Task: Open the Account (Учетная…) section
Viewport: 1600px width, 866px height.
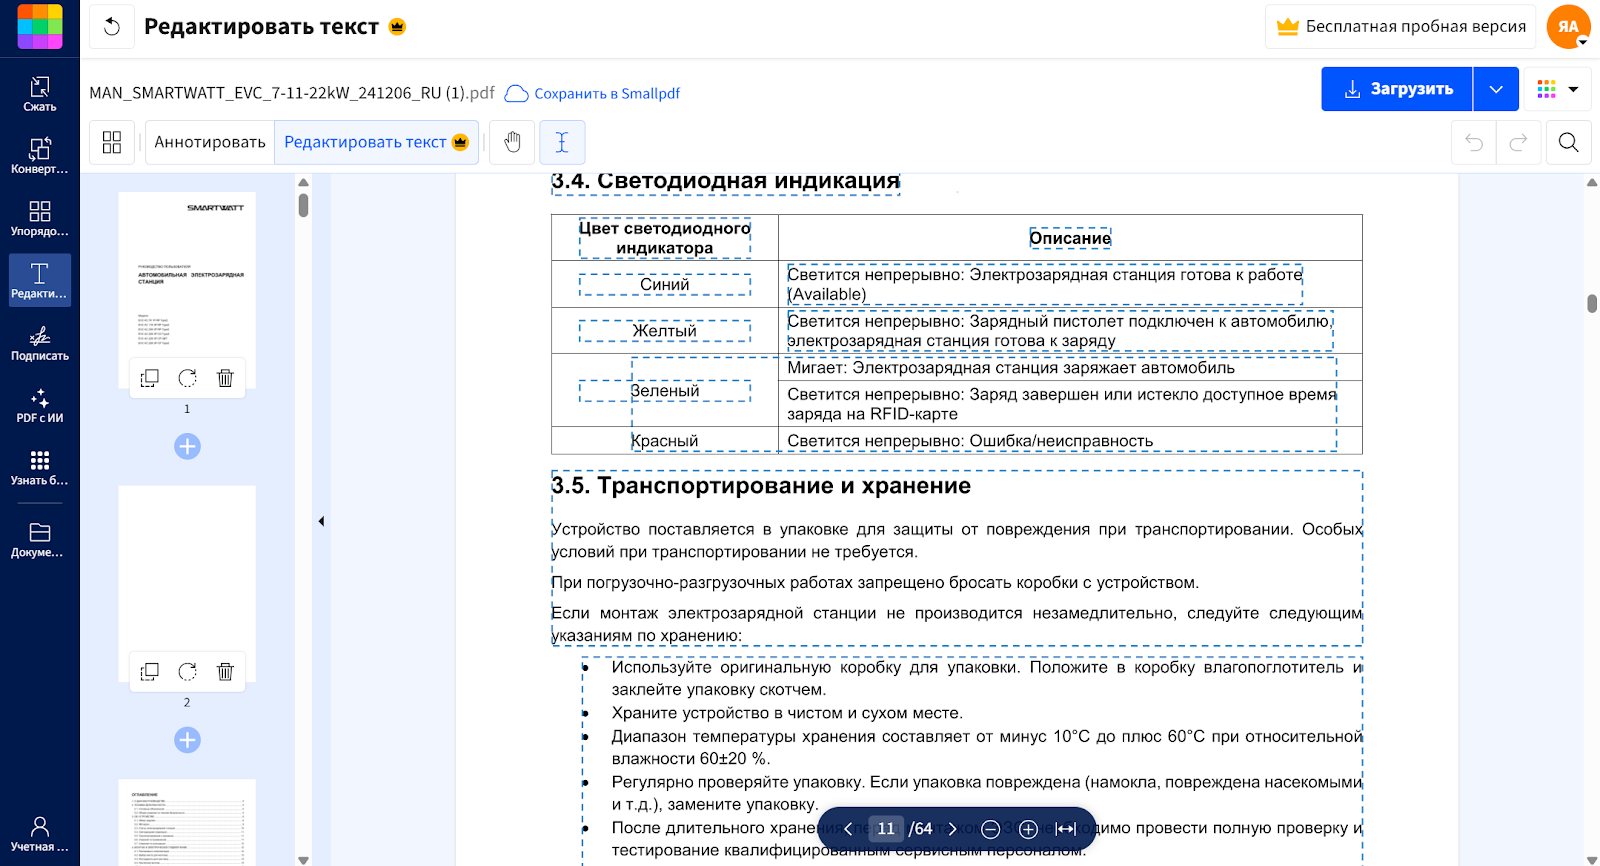Action: coord(40,833)
